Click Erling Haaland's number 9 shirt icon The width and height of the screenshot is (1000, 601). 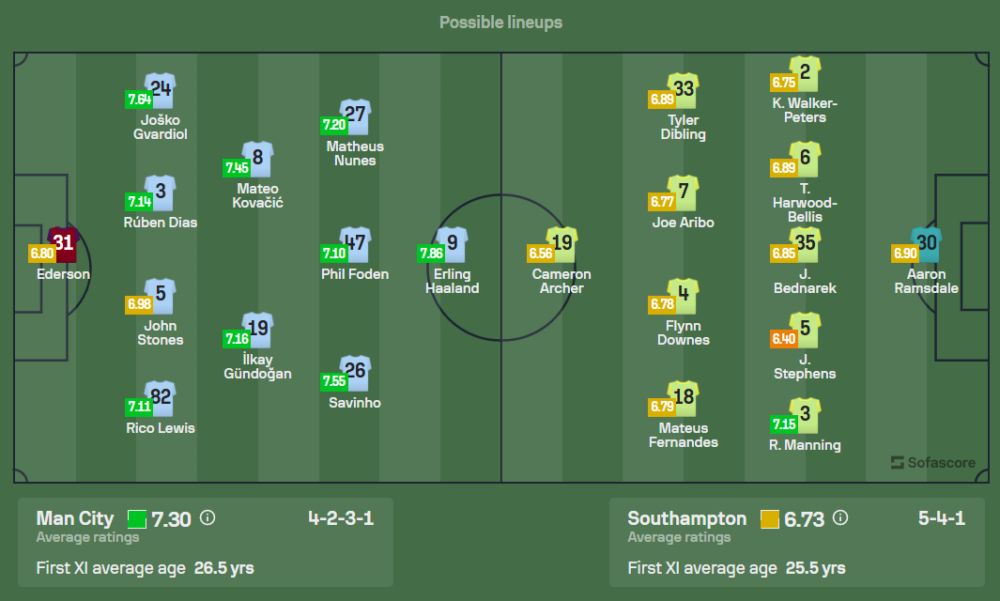pyautogui.click(x=453, y=244)
